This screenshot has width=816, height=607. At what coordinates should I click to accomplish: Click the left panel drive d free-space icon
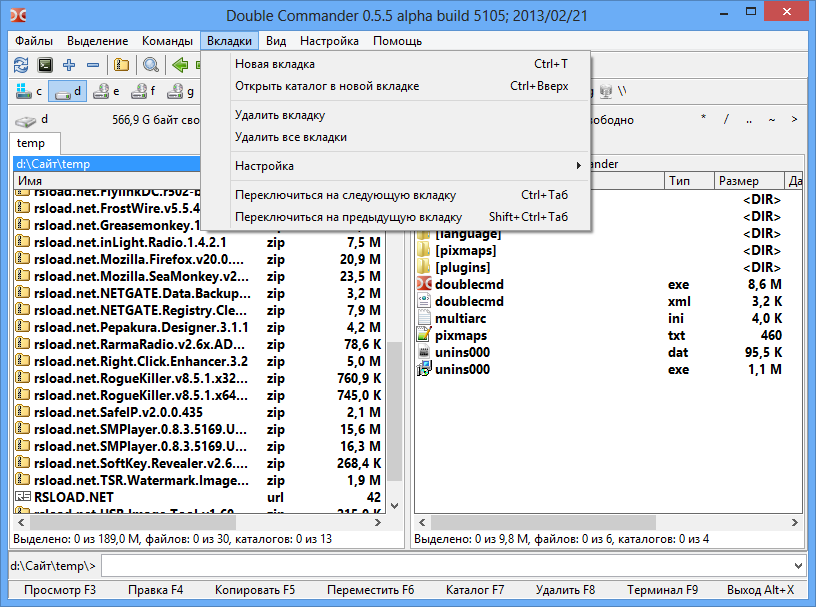pyautogui.click(x=25, y=121)
